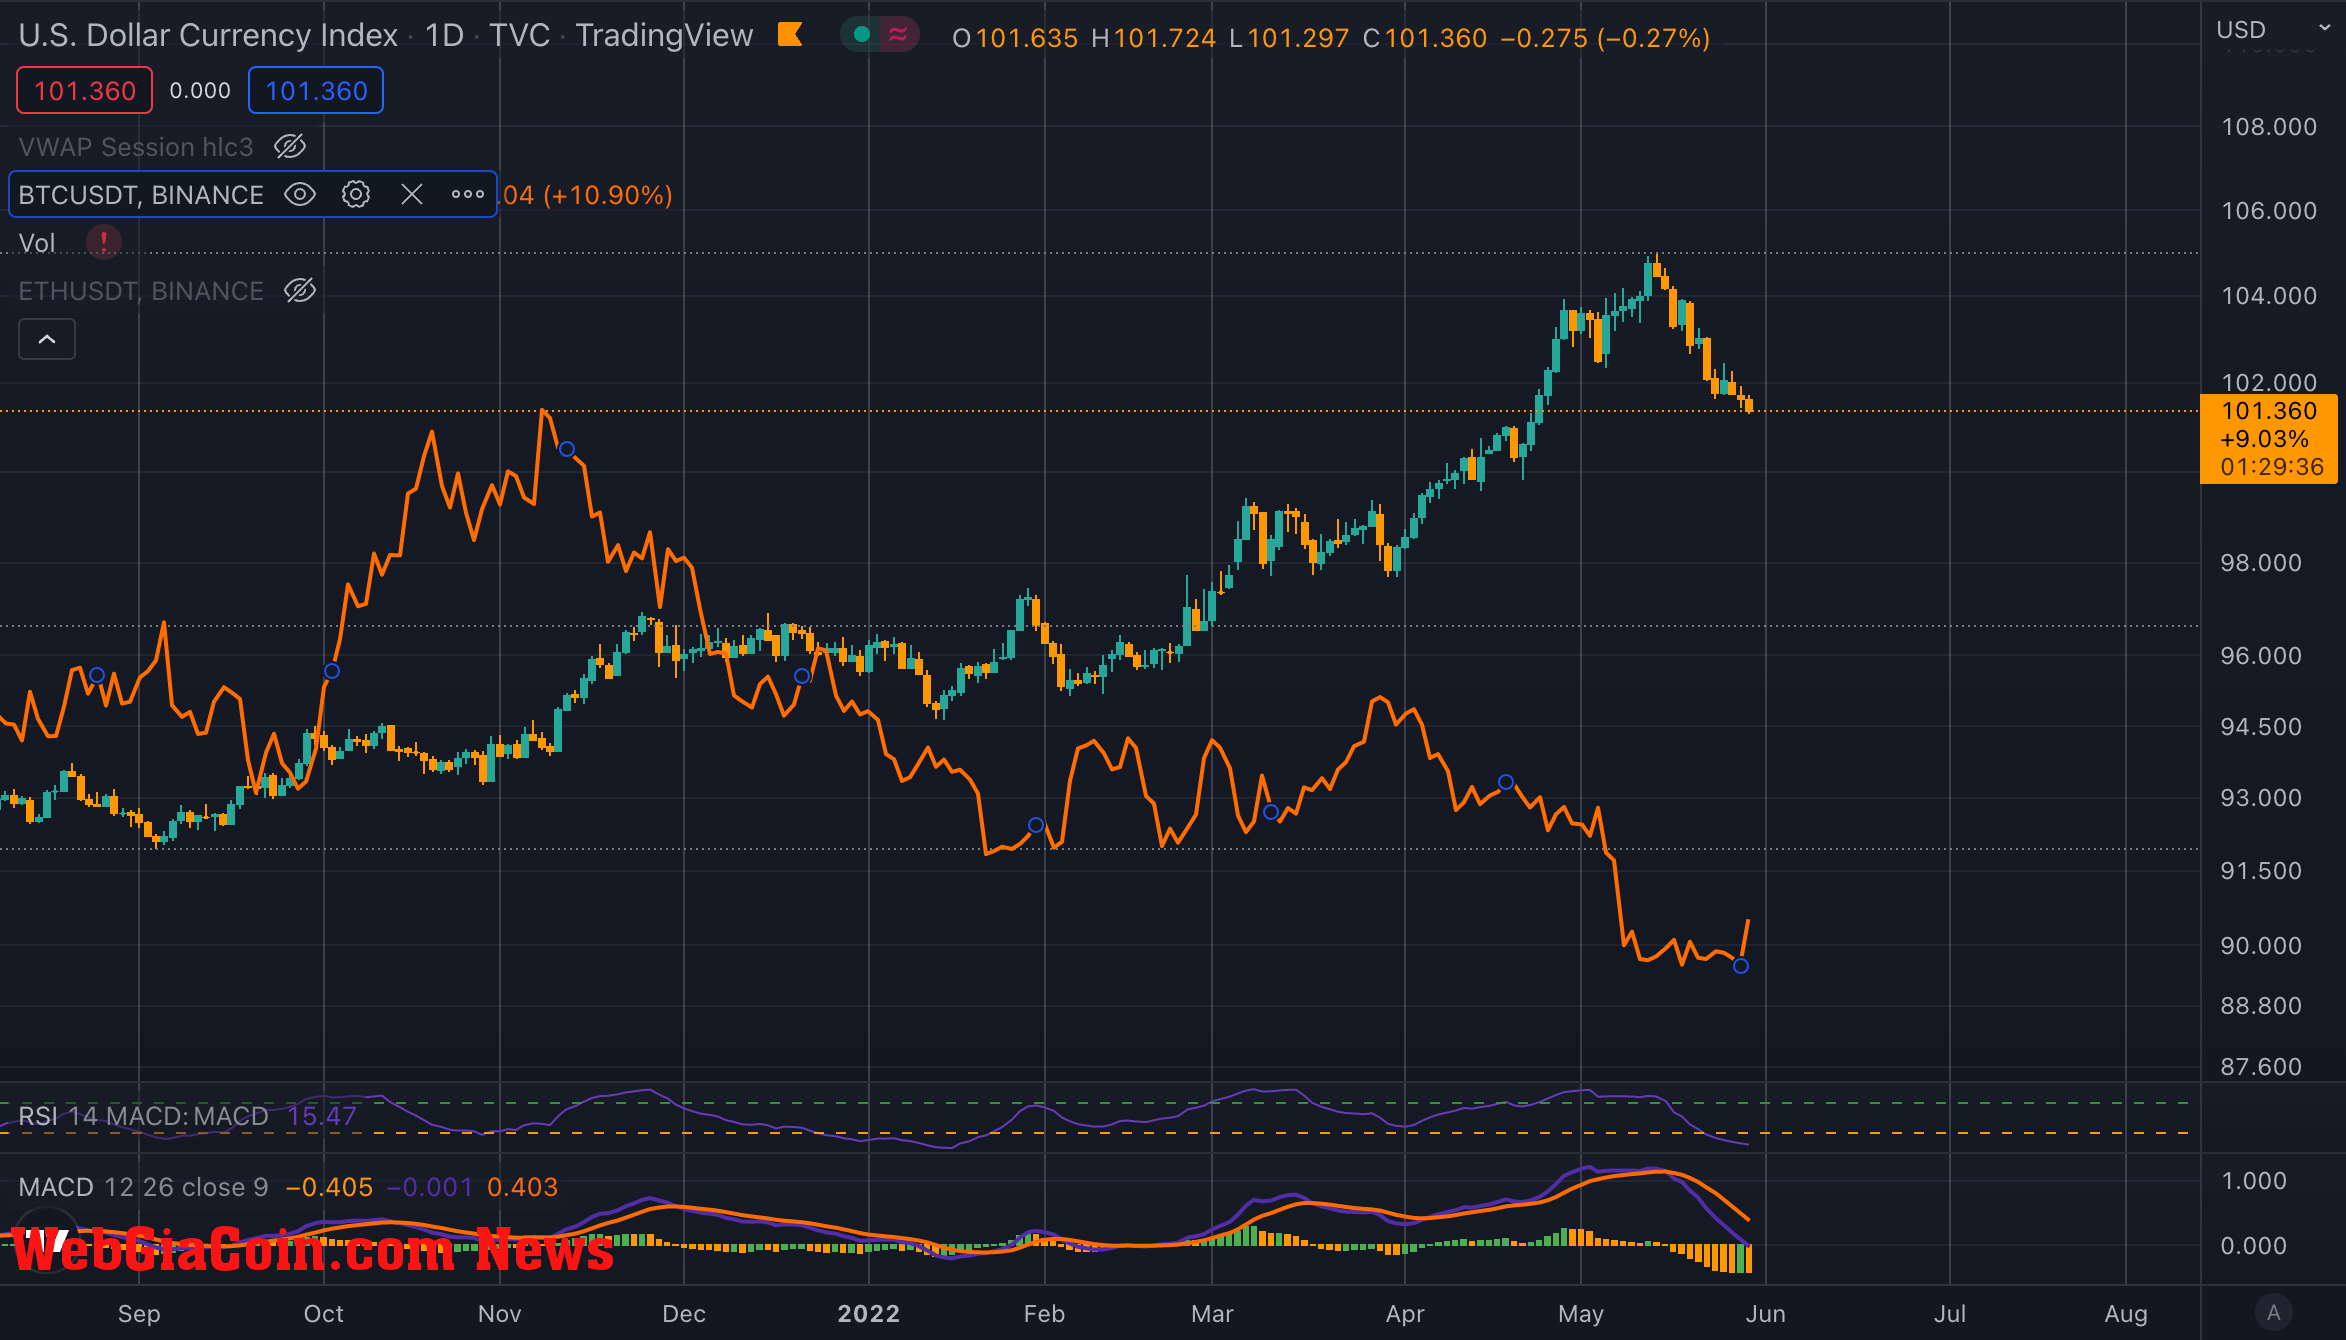Click the Nov label on time axis
Screen dimensions: 2346x1340
point(499,1313)
